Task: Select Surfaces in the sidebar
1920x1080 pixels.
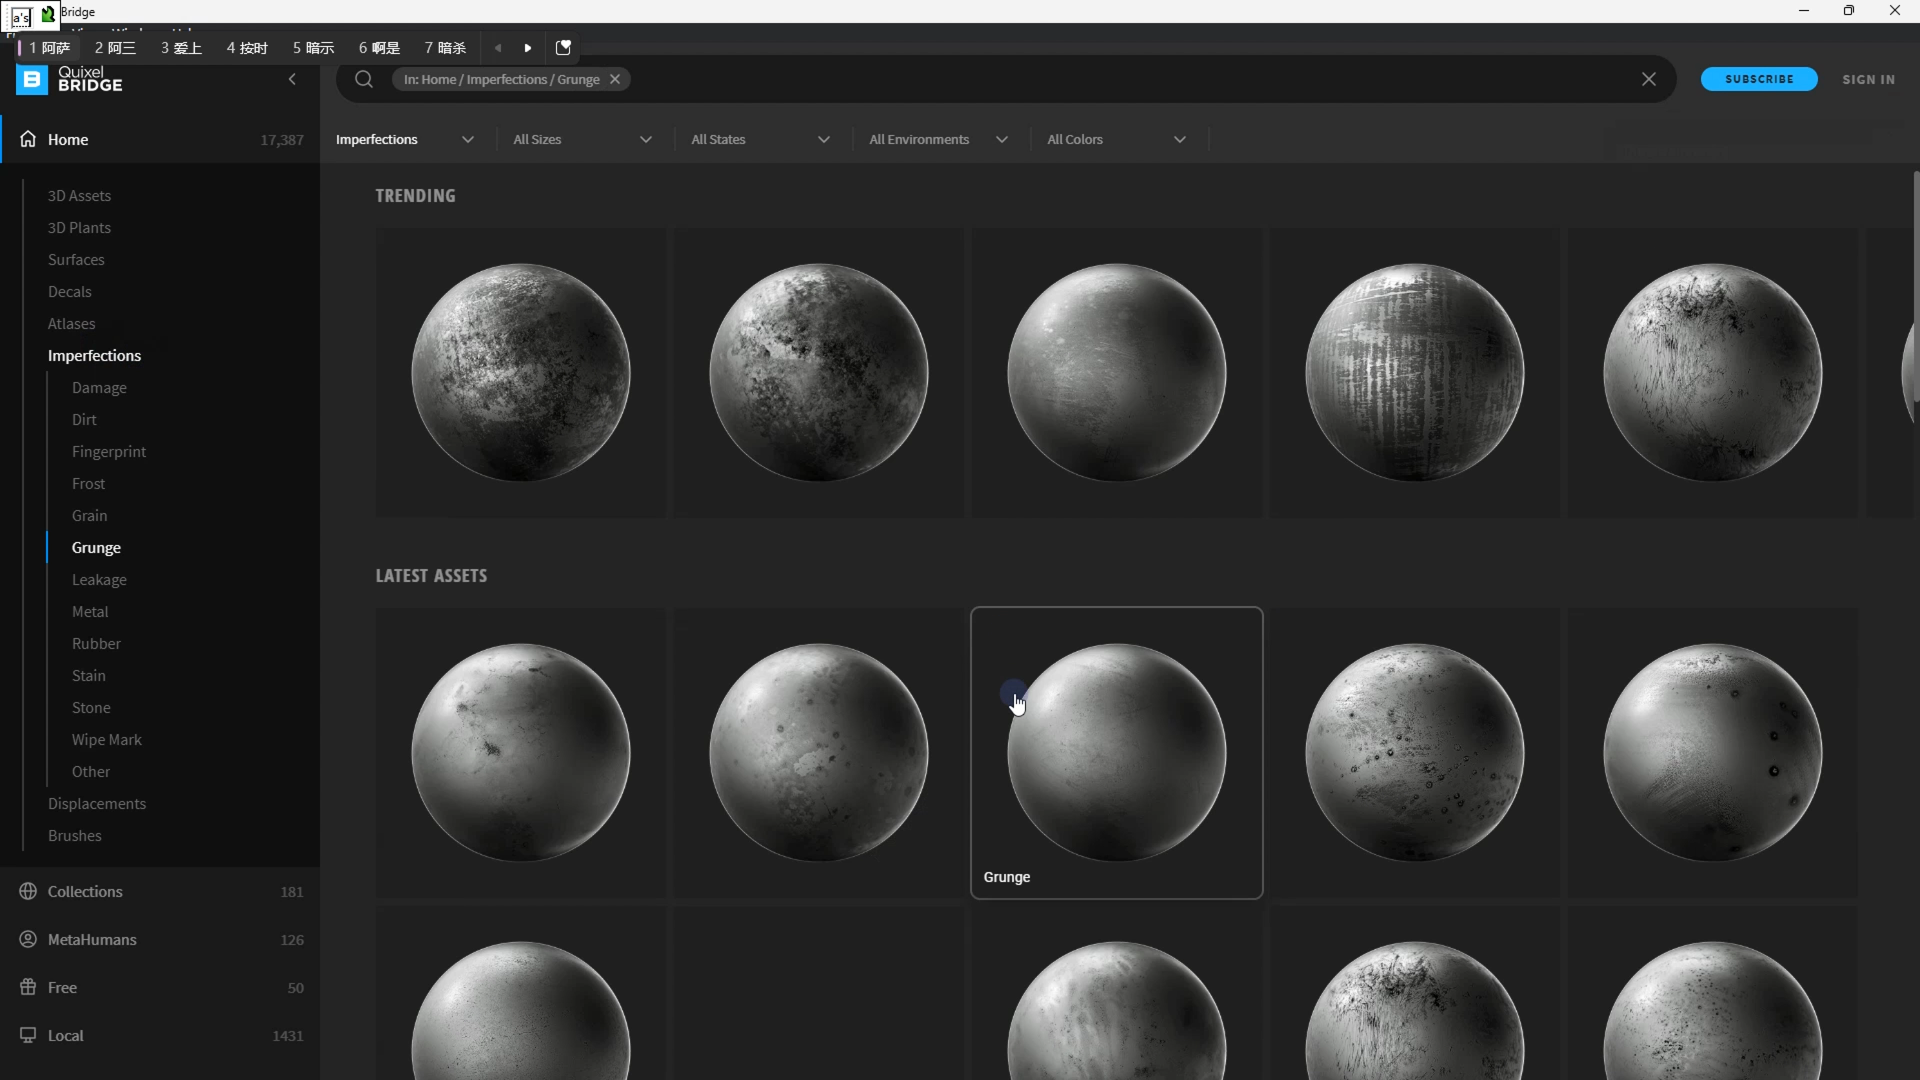Action: pos(76,259)
